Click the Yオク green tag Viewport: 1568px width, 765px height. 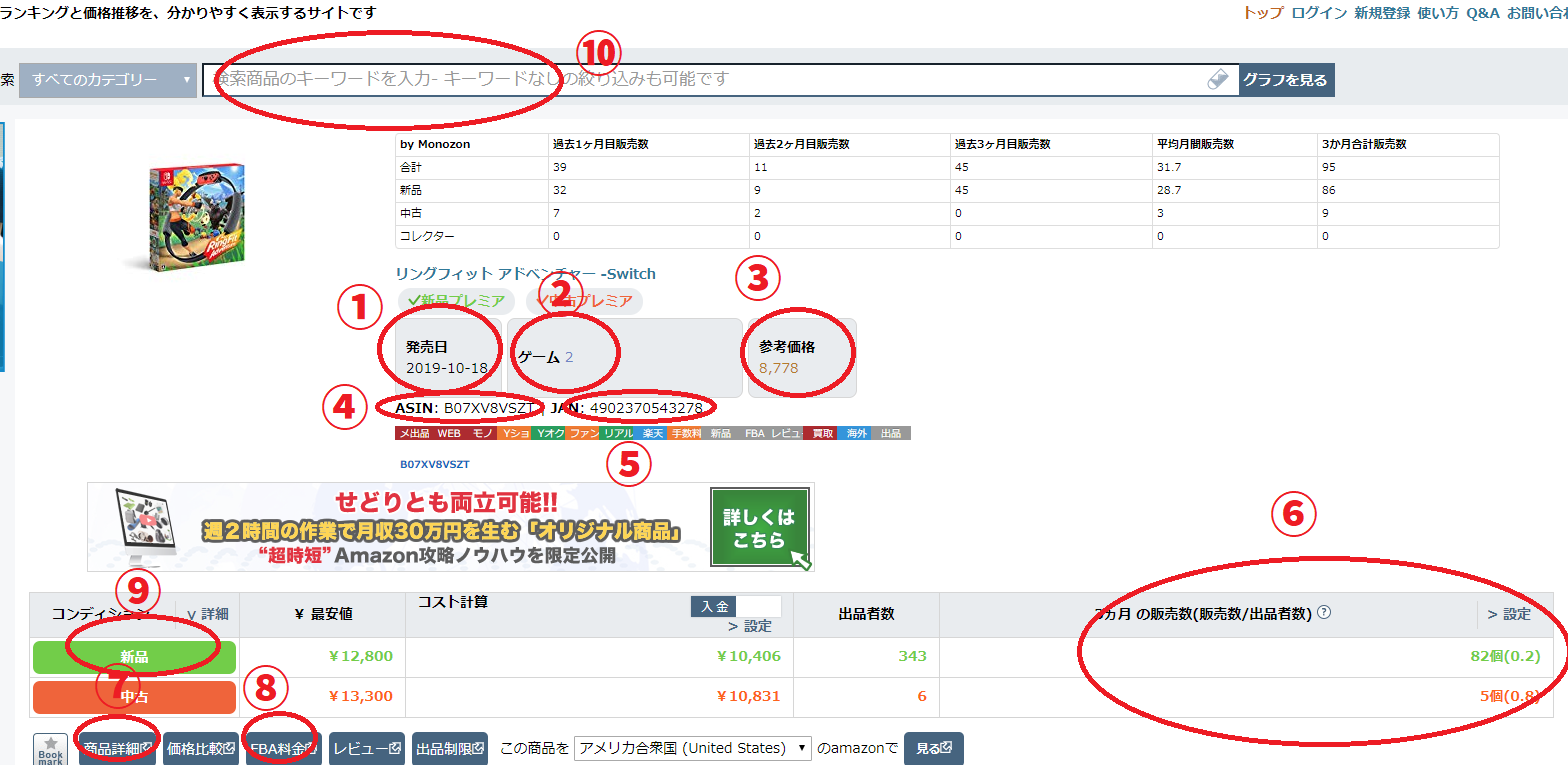tap(550, 433)
